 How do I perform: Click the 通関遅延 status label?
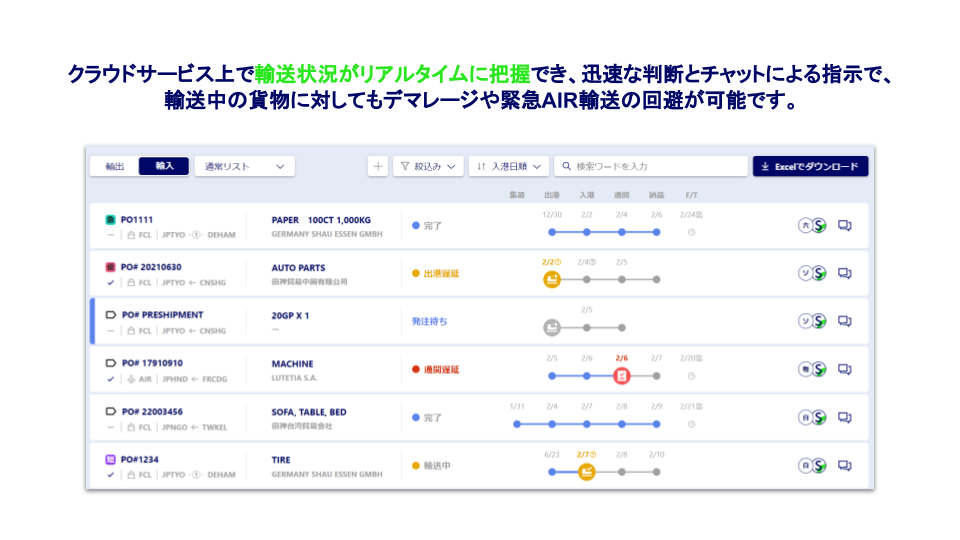coord(441,370)
